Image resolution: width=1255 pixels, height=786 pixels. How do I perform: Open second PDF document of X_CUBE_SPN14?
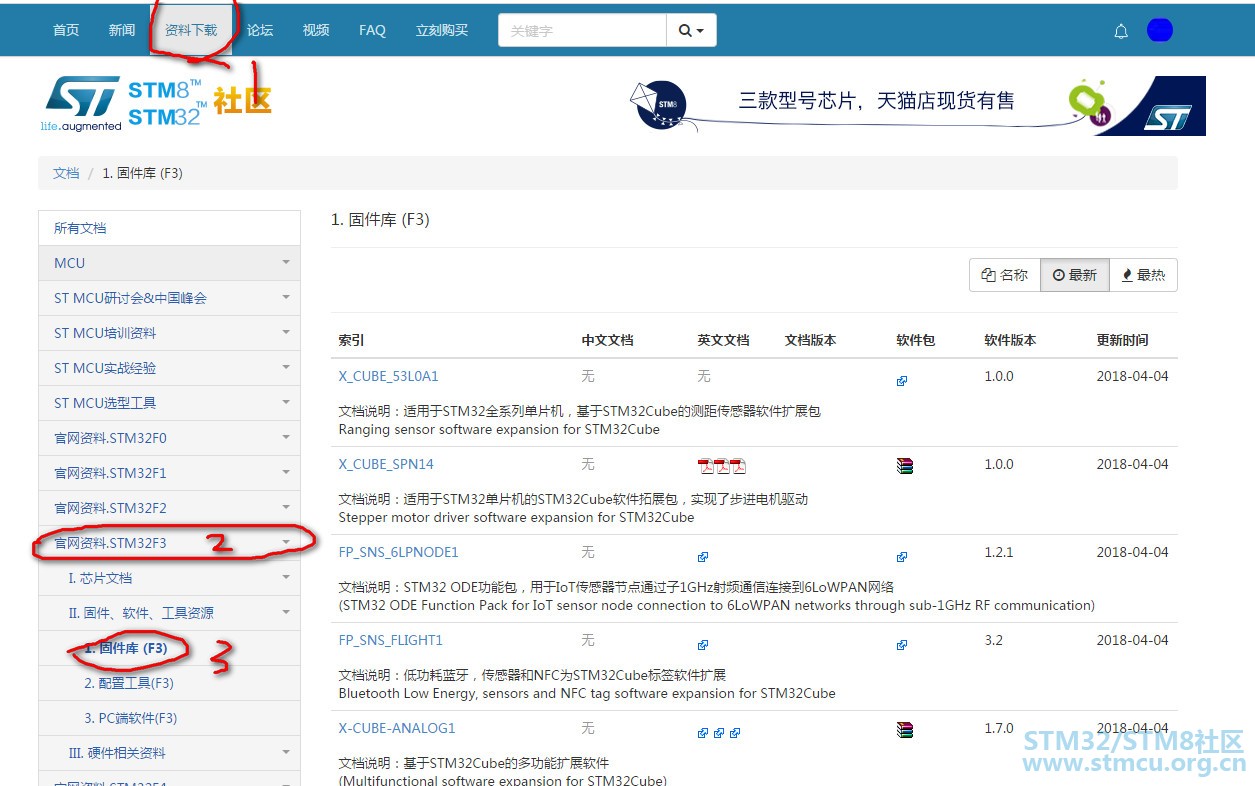click(722, 465)
